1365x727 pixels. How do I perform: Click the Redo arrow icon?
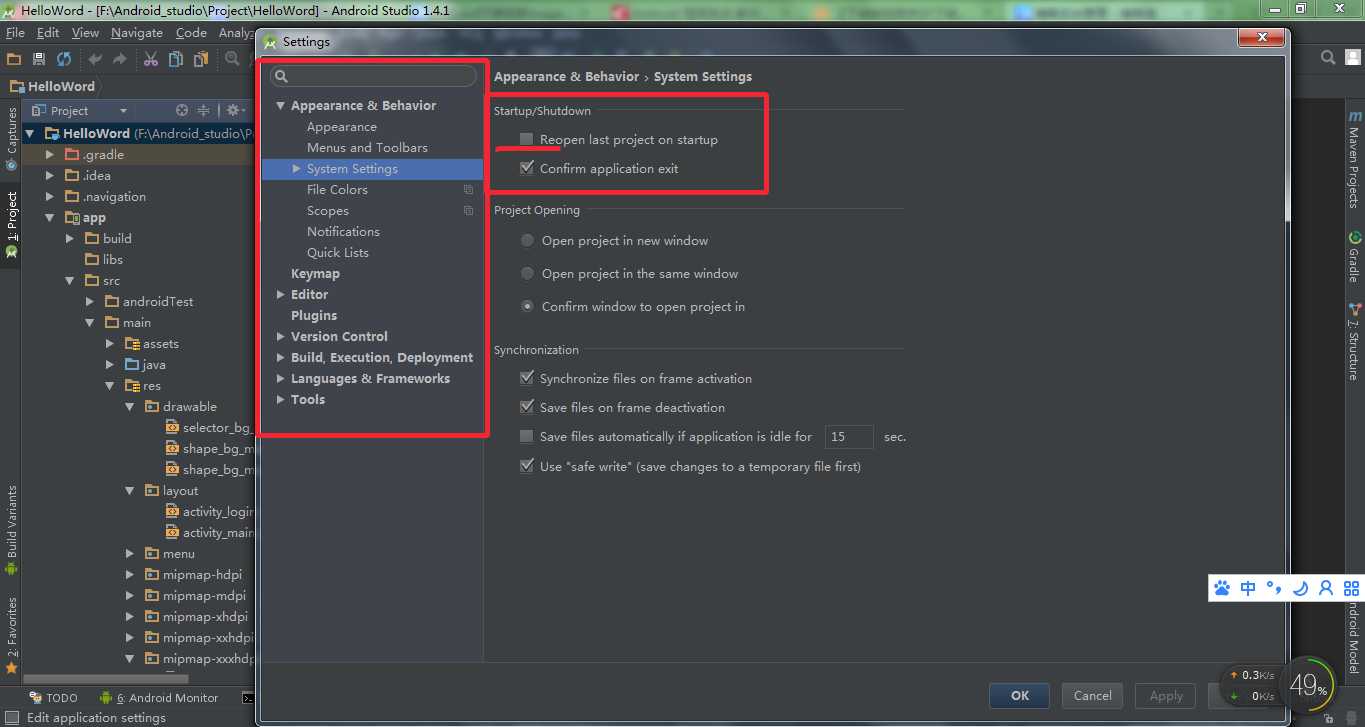coord(120,59)
